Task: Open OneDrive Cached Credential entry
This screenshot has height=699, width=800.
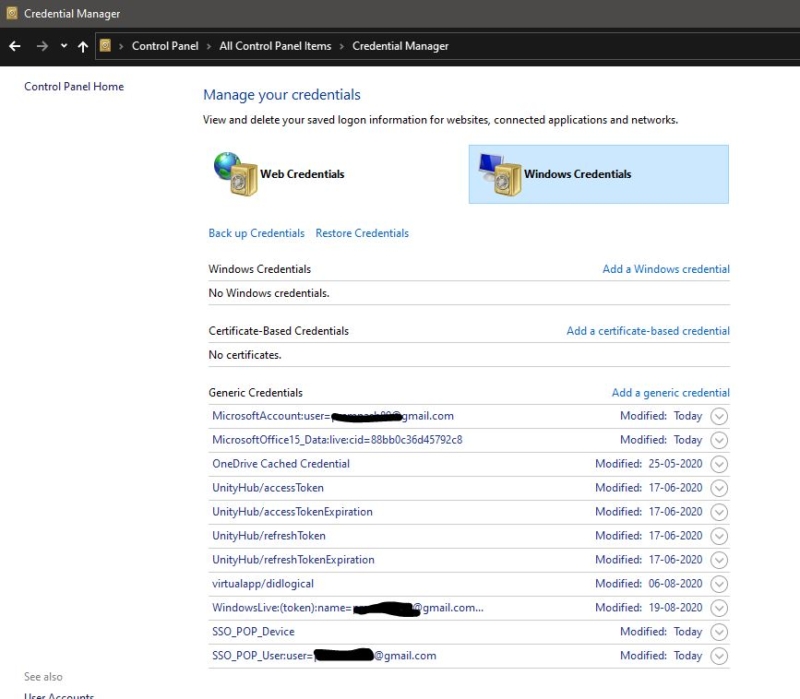Action: [281, 464]
